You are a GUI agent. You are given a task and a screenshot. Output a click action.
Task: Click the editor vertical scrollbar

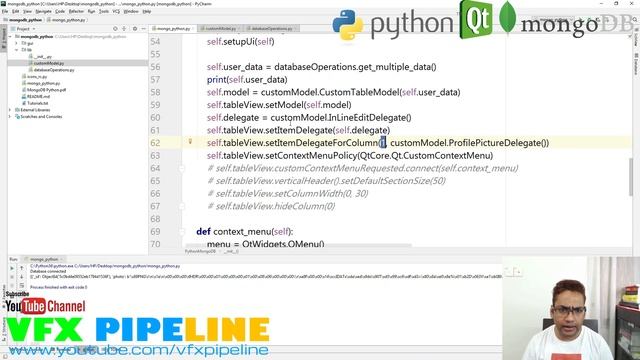pos(630,176)
